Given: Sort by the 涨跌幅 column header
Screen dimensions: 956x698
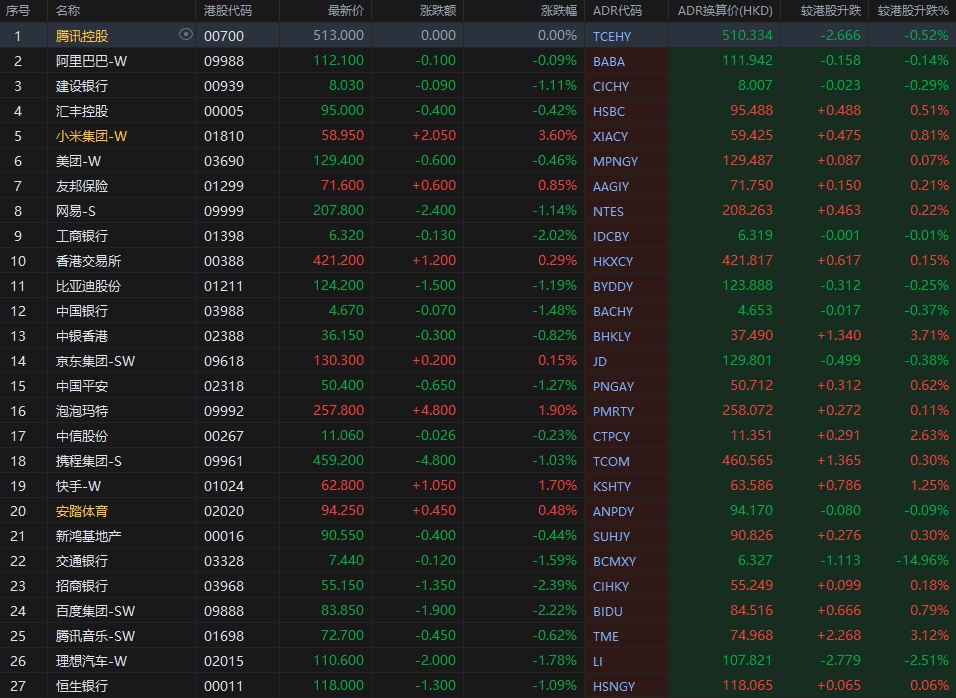Looking at the screenshot, I should point(558,10).
